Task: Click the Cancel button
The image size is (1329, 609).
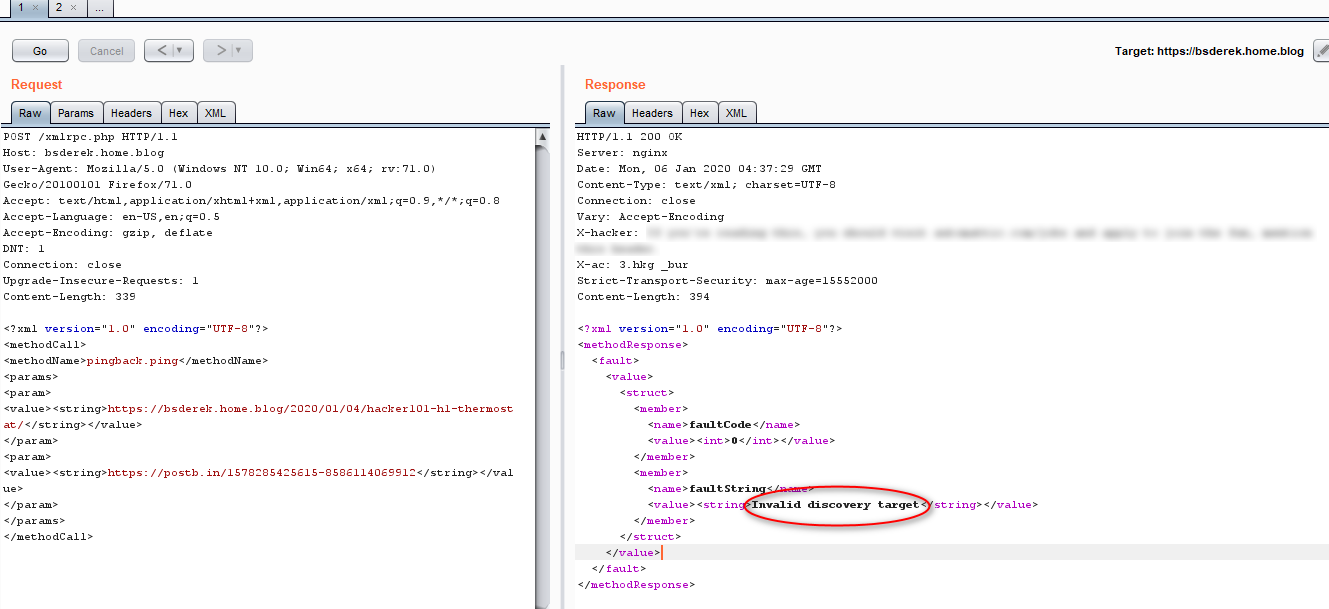Action: tap(107, 51)
